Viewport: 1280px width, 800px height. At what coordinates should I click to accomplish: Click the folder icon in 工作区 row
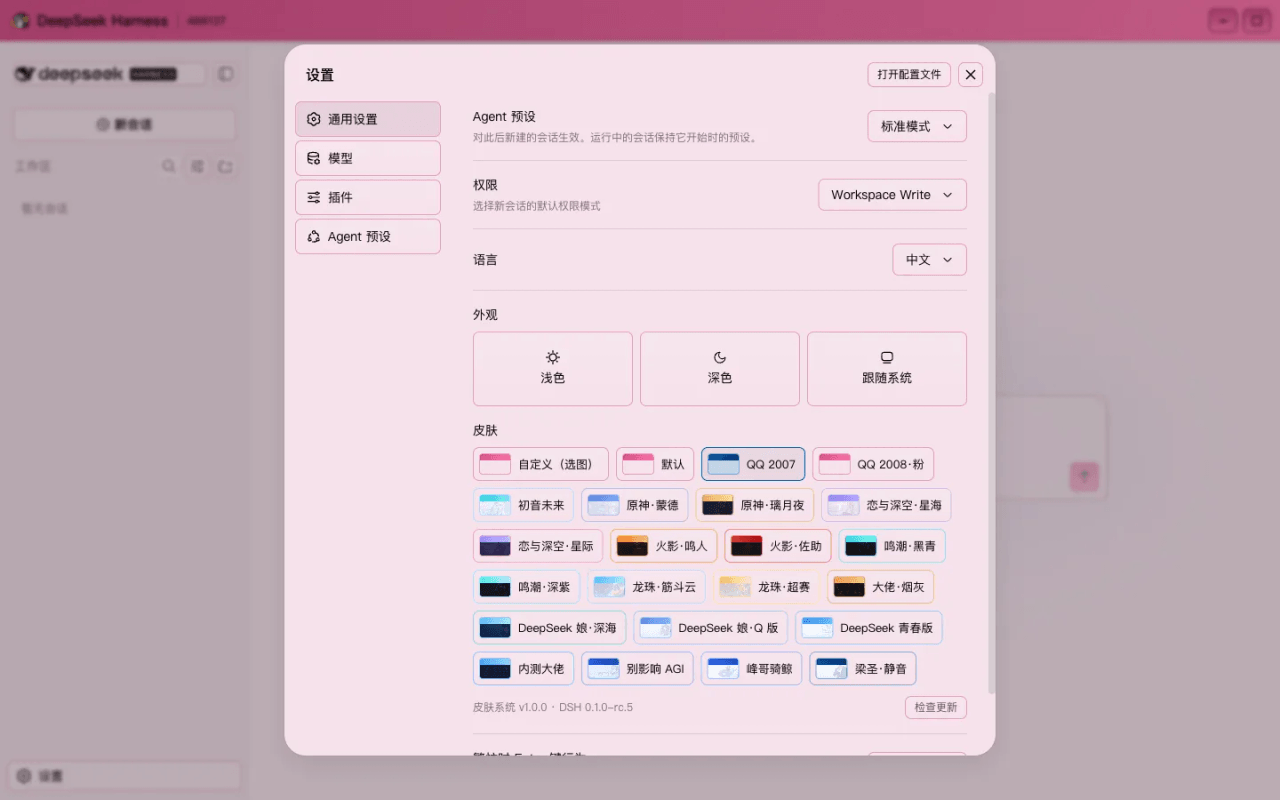(x=226, y=167)
